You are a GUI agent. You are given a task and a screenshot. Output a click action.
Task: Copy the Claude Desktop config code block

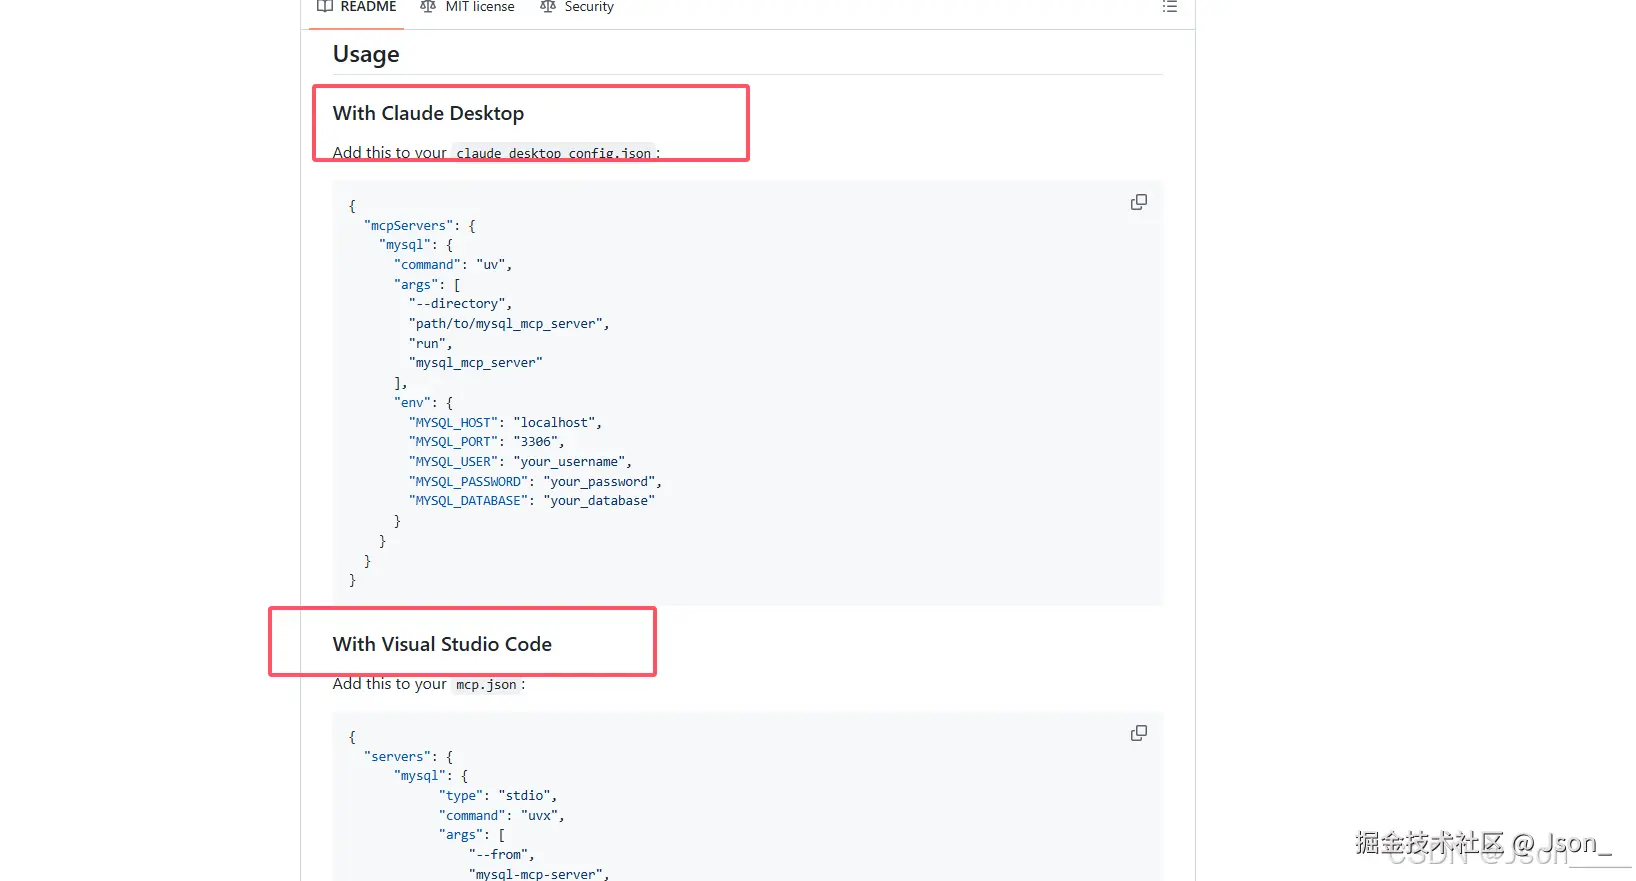pos(1138,202)
